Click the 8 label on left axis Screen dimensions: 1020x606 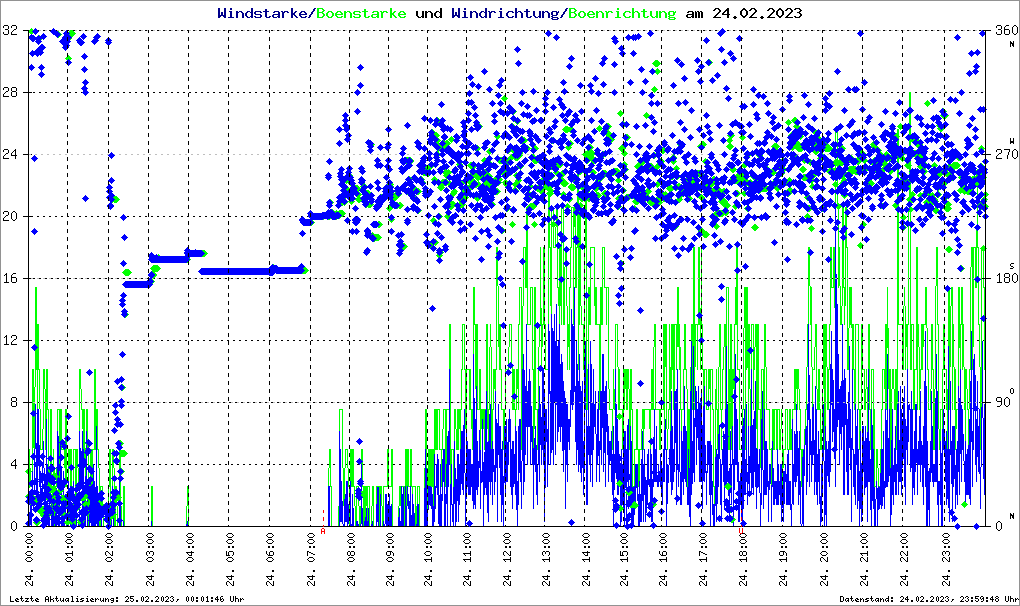pos(14,403)
